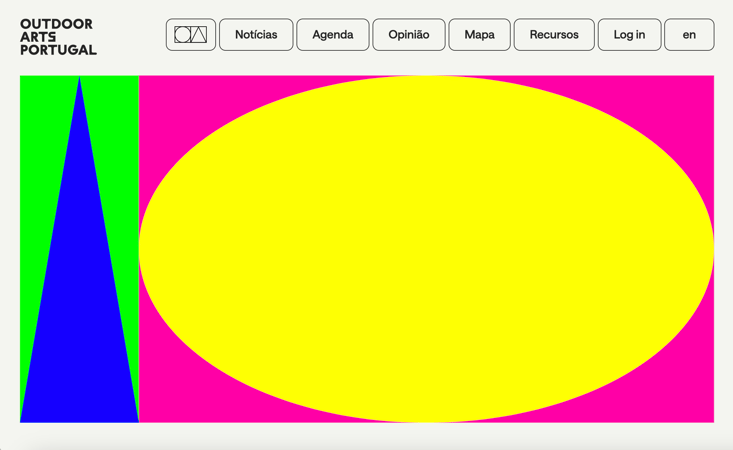Viewport: 733px width, 450px height.
Task: Open the Opinião menu item
Action: click(409, 35)
